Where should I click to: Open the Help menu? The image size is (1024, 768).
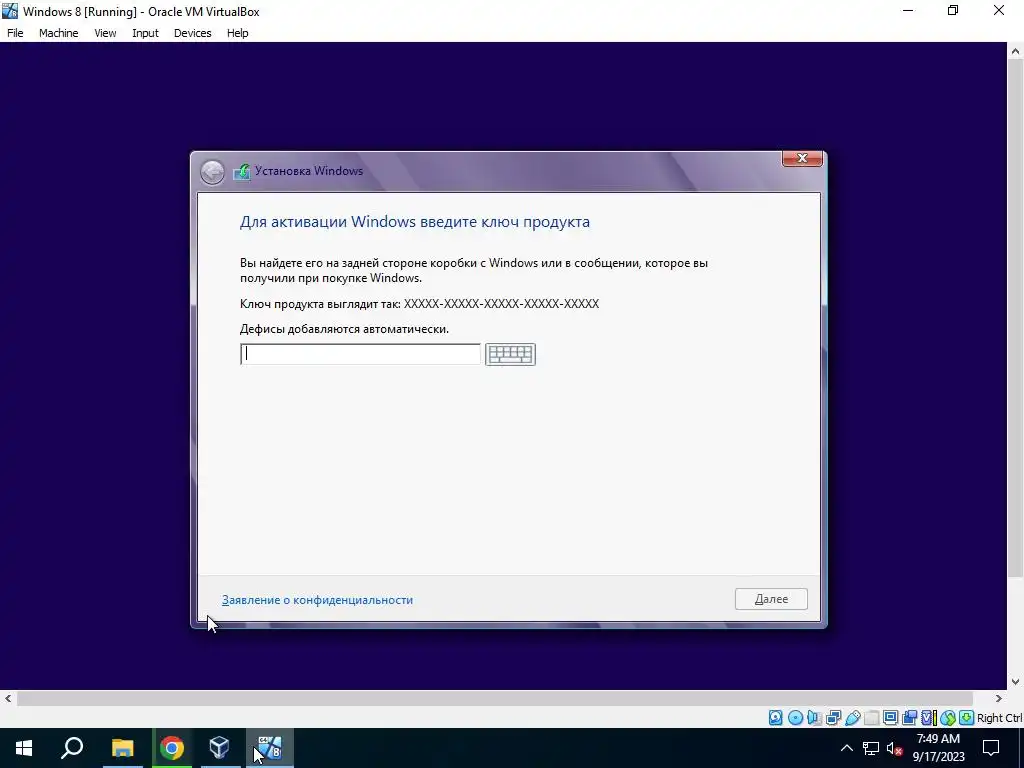click(x=238, y=33)
